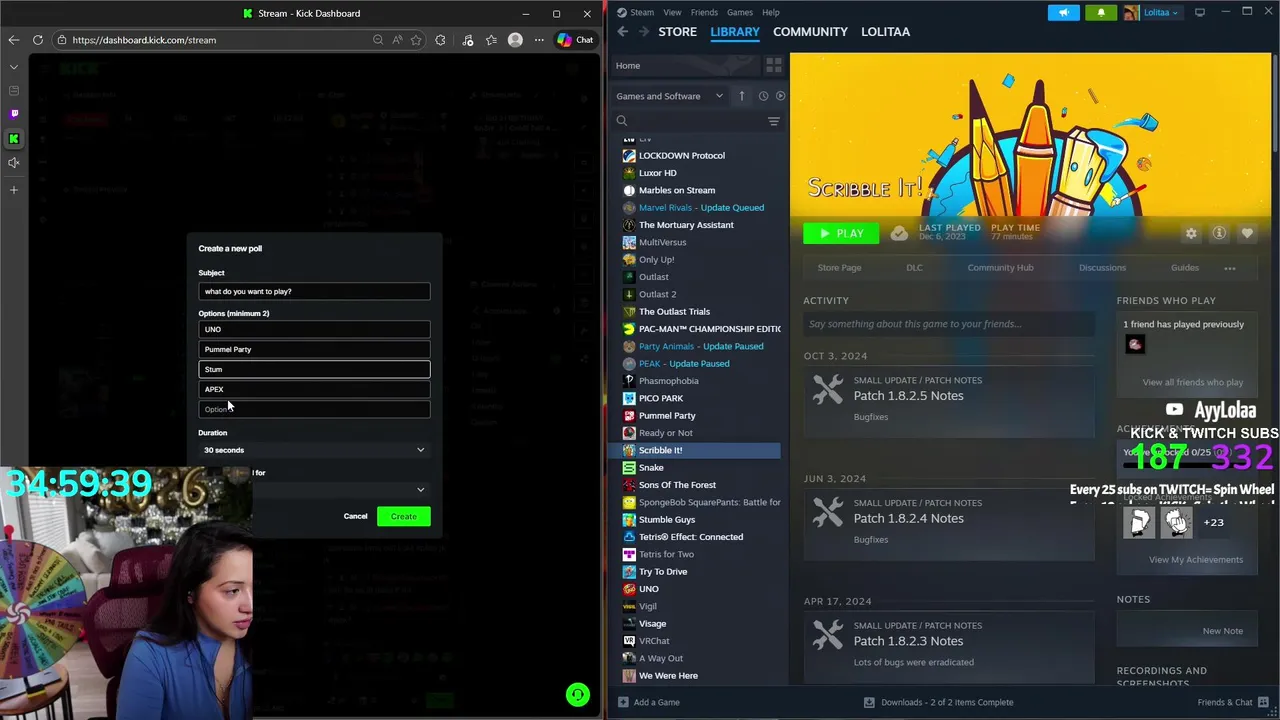Open the library advanced filter icon

pyautogui.click(x=773, y=121)
